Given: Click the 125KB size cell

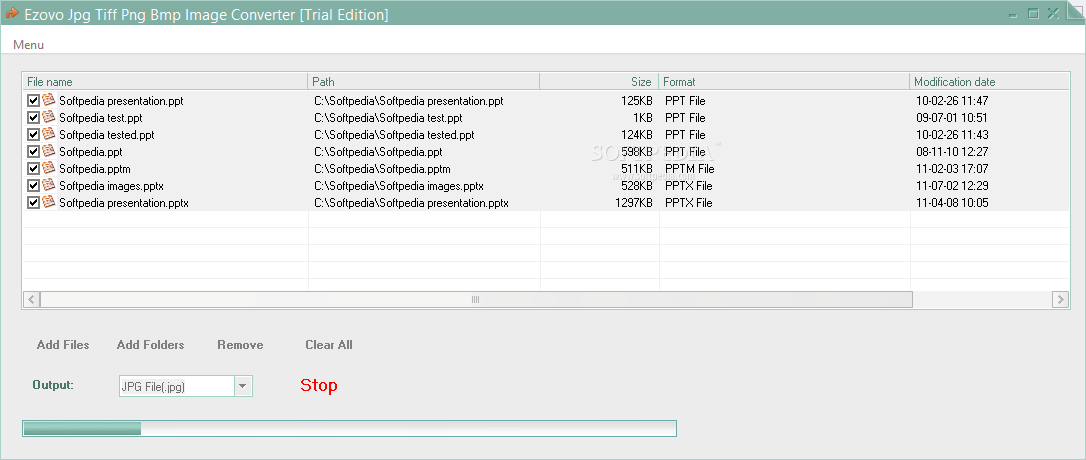Looking at the screenshot, I should click(x=637, y=101).
